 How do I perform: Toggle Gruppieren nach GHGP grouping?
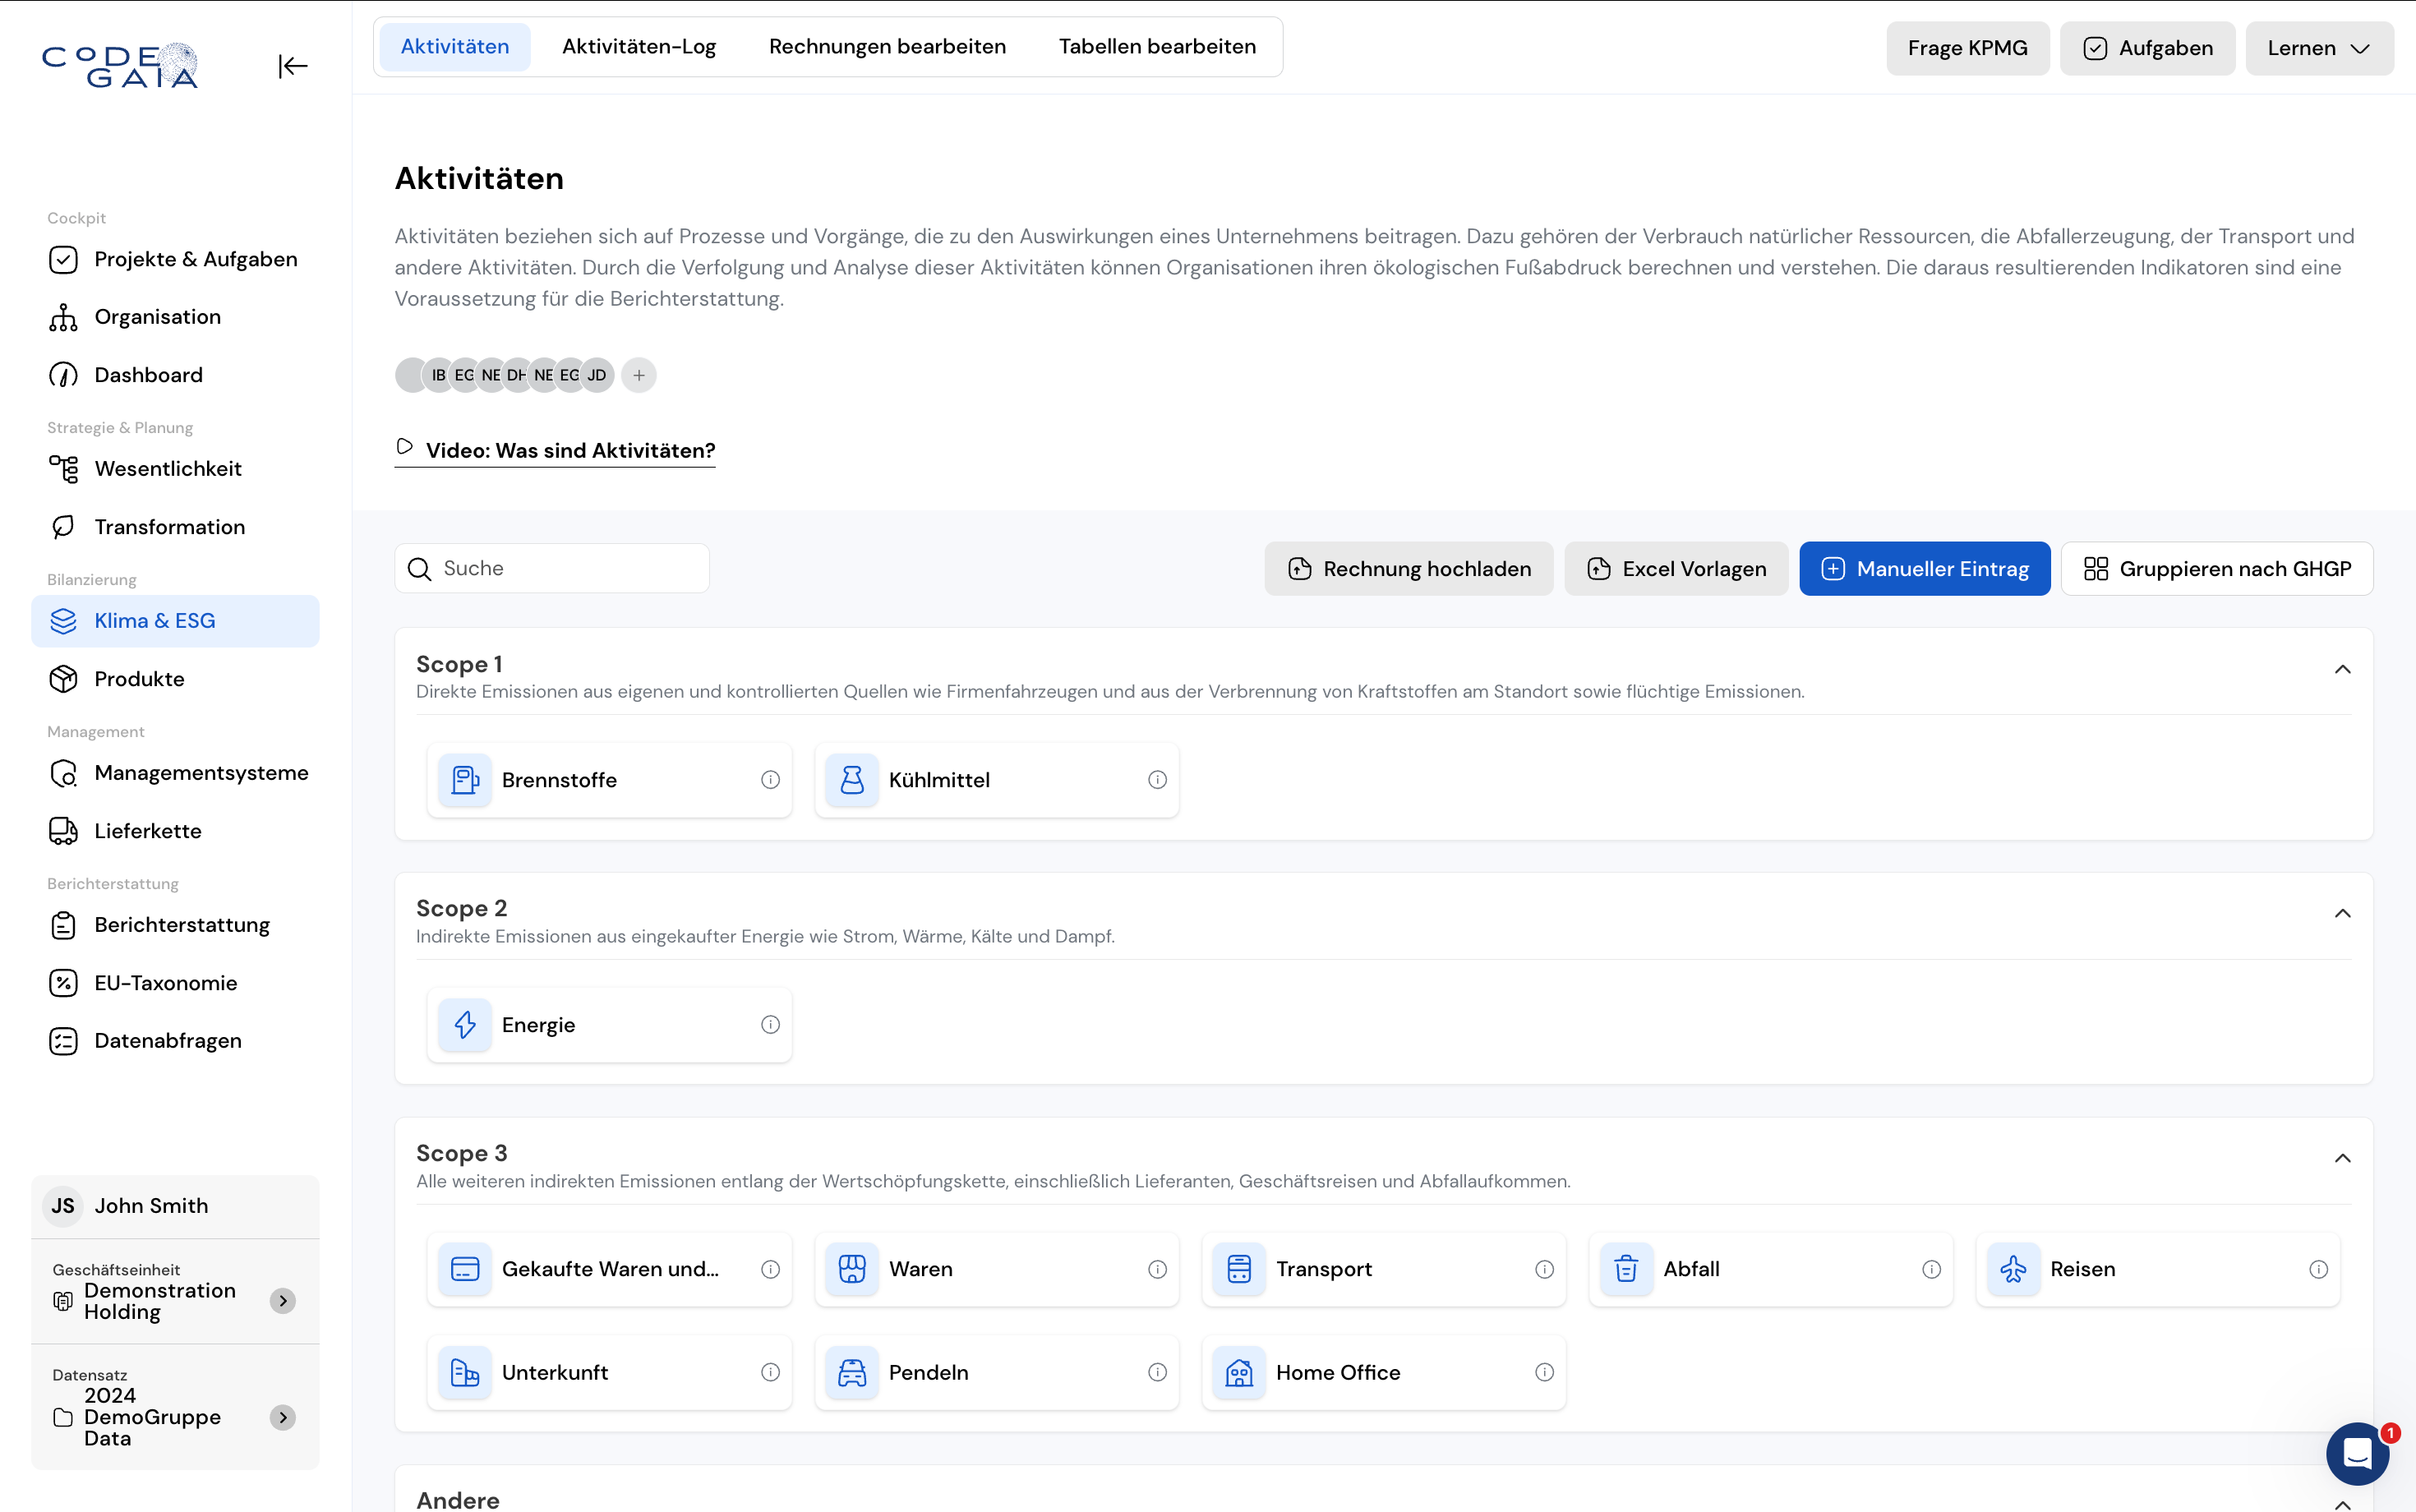coord(2217,569)
